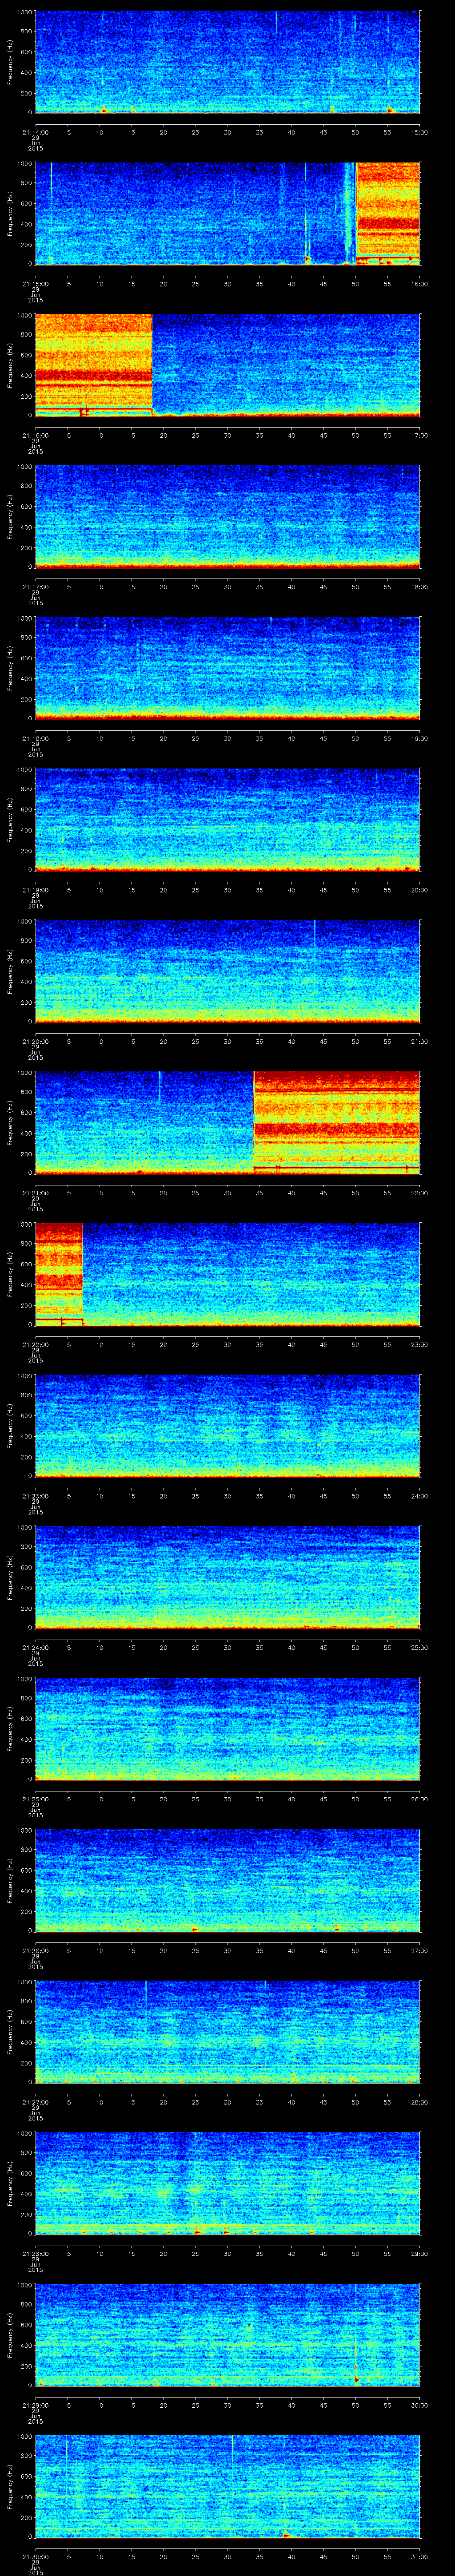This screenshot has height=2576, width=455.
Task: Click the 21:19:00 start time label
Action: 34,890
